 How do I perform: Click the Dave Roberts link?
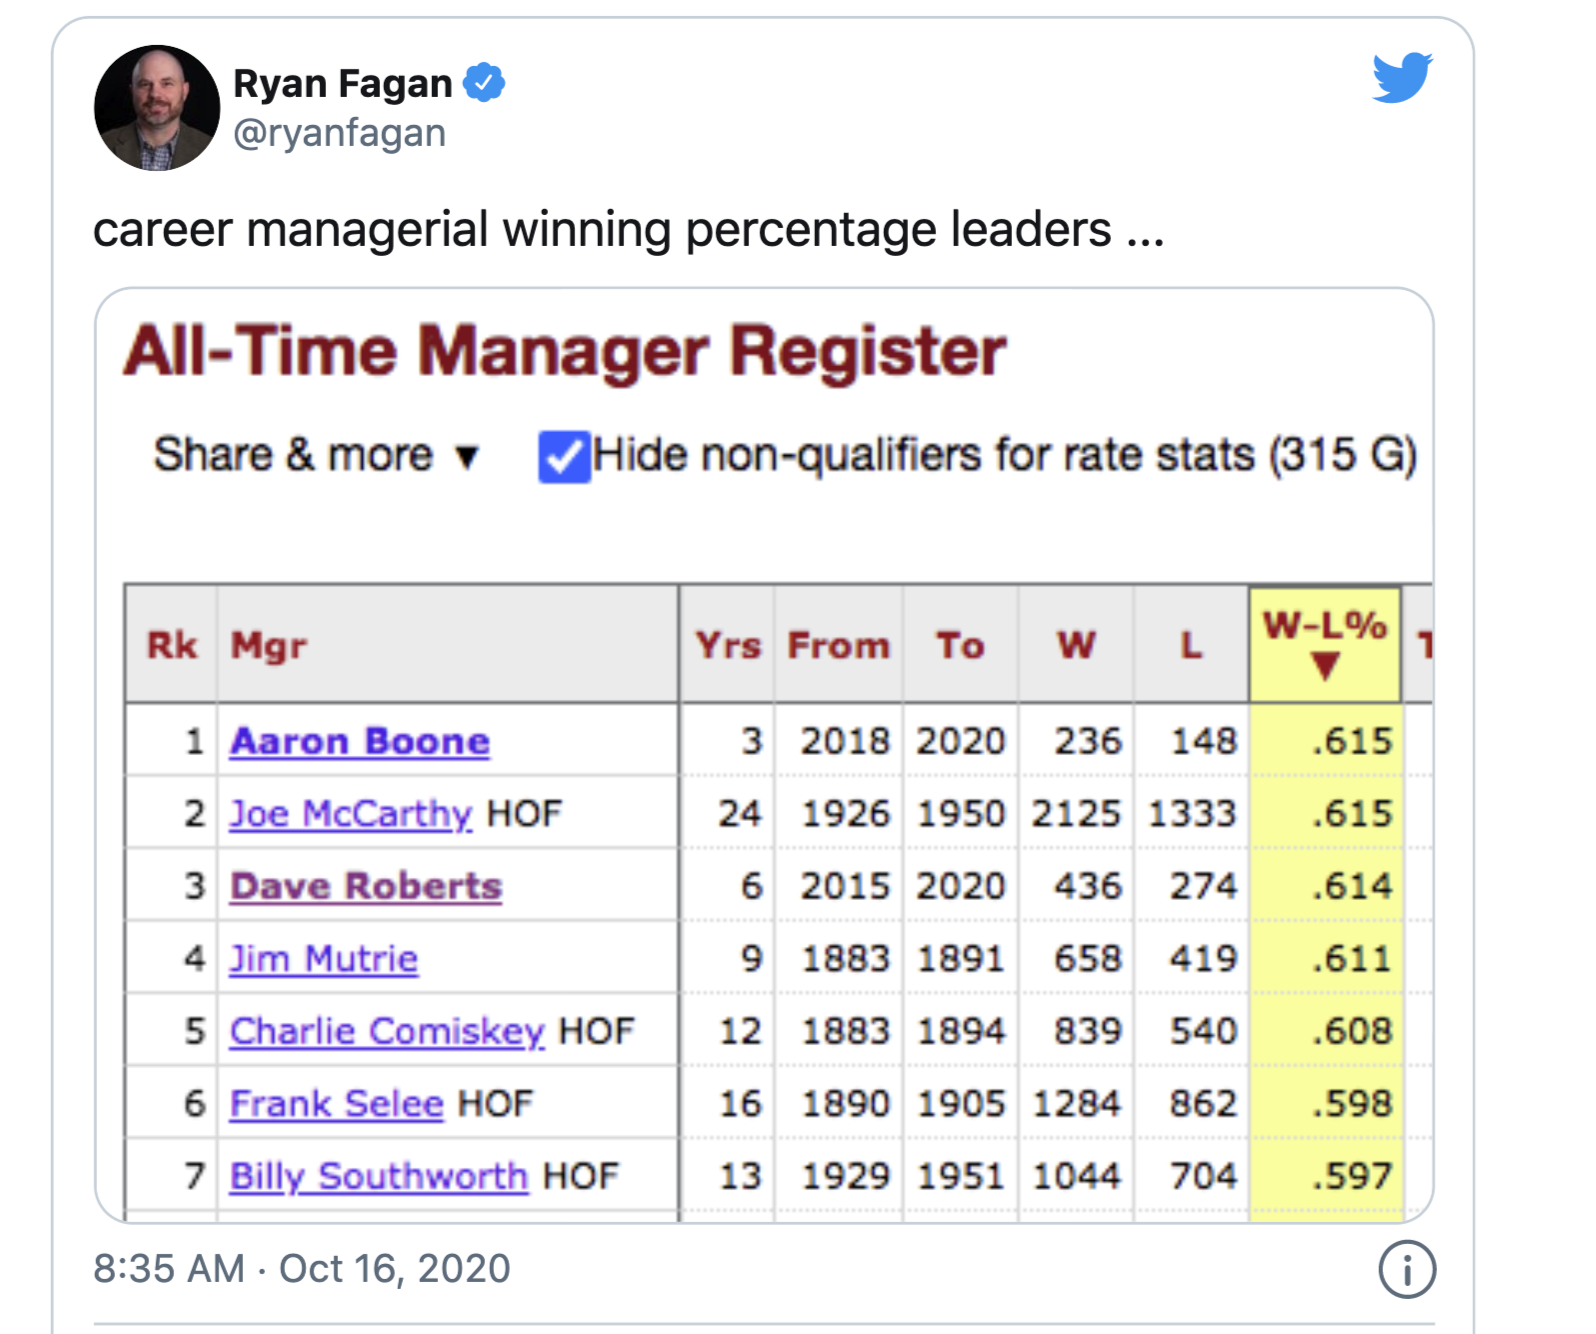366,886
